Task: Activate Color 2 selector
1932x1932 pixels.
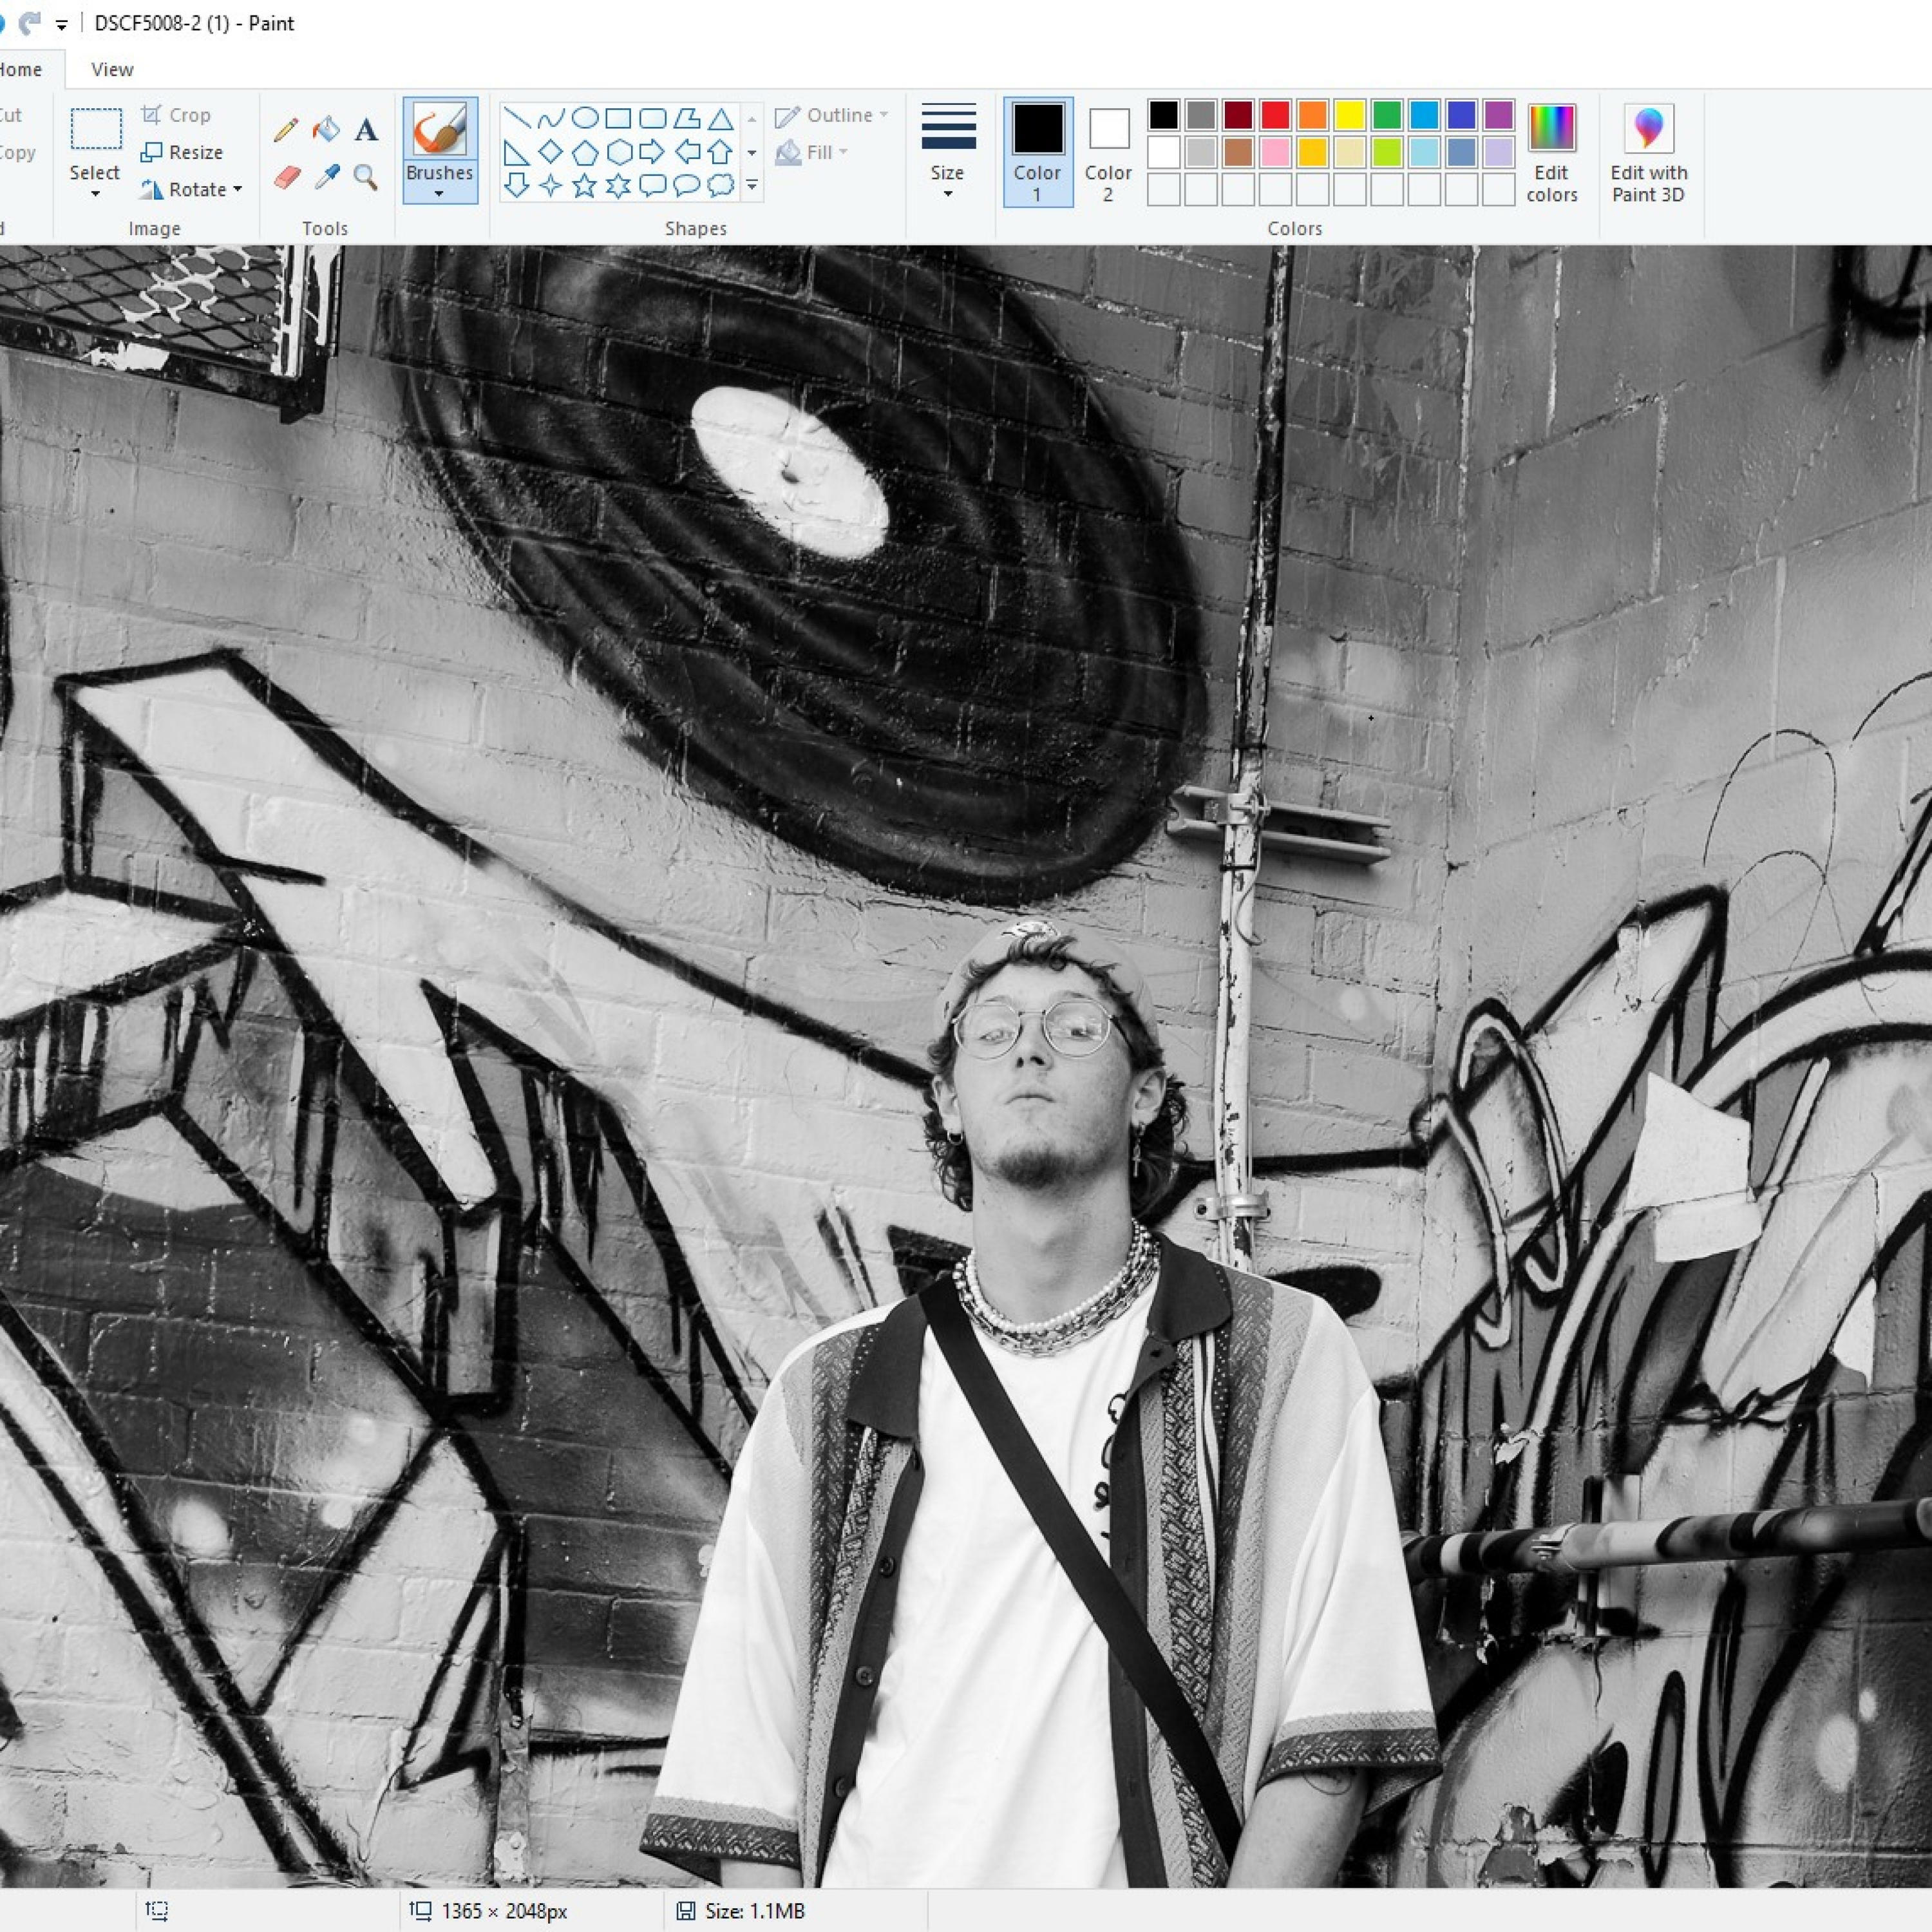Action: [1108, 152]
